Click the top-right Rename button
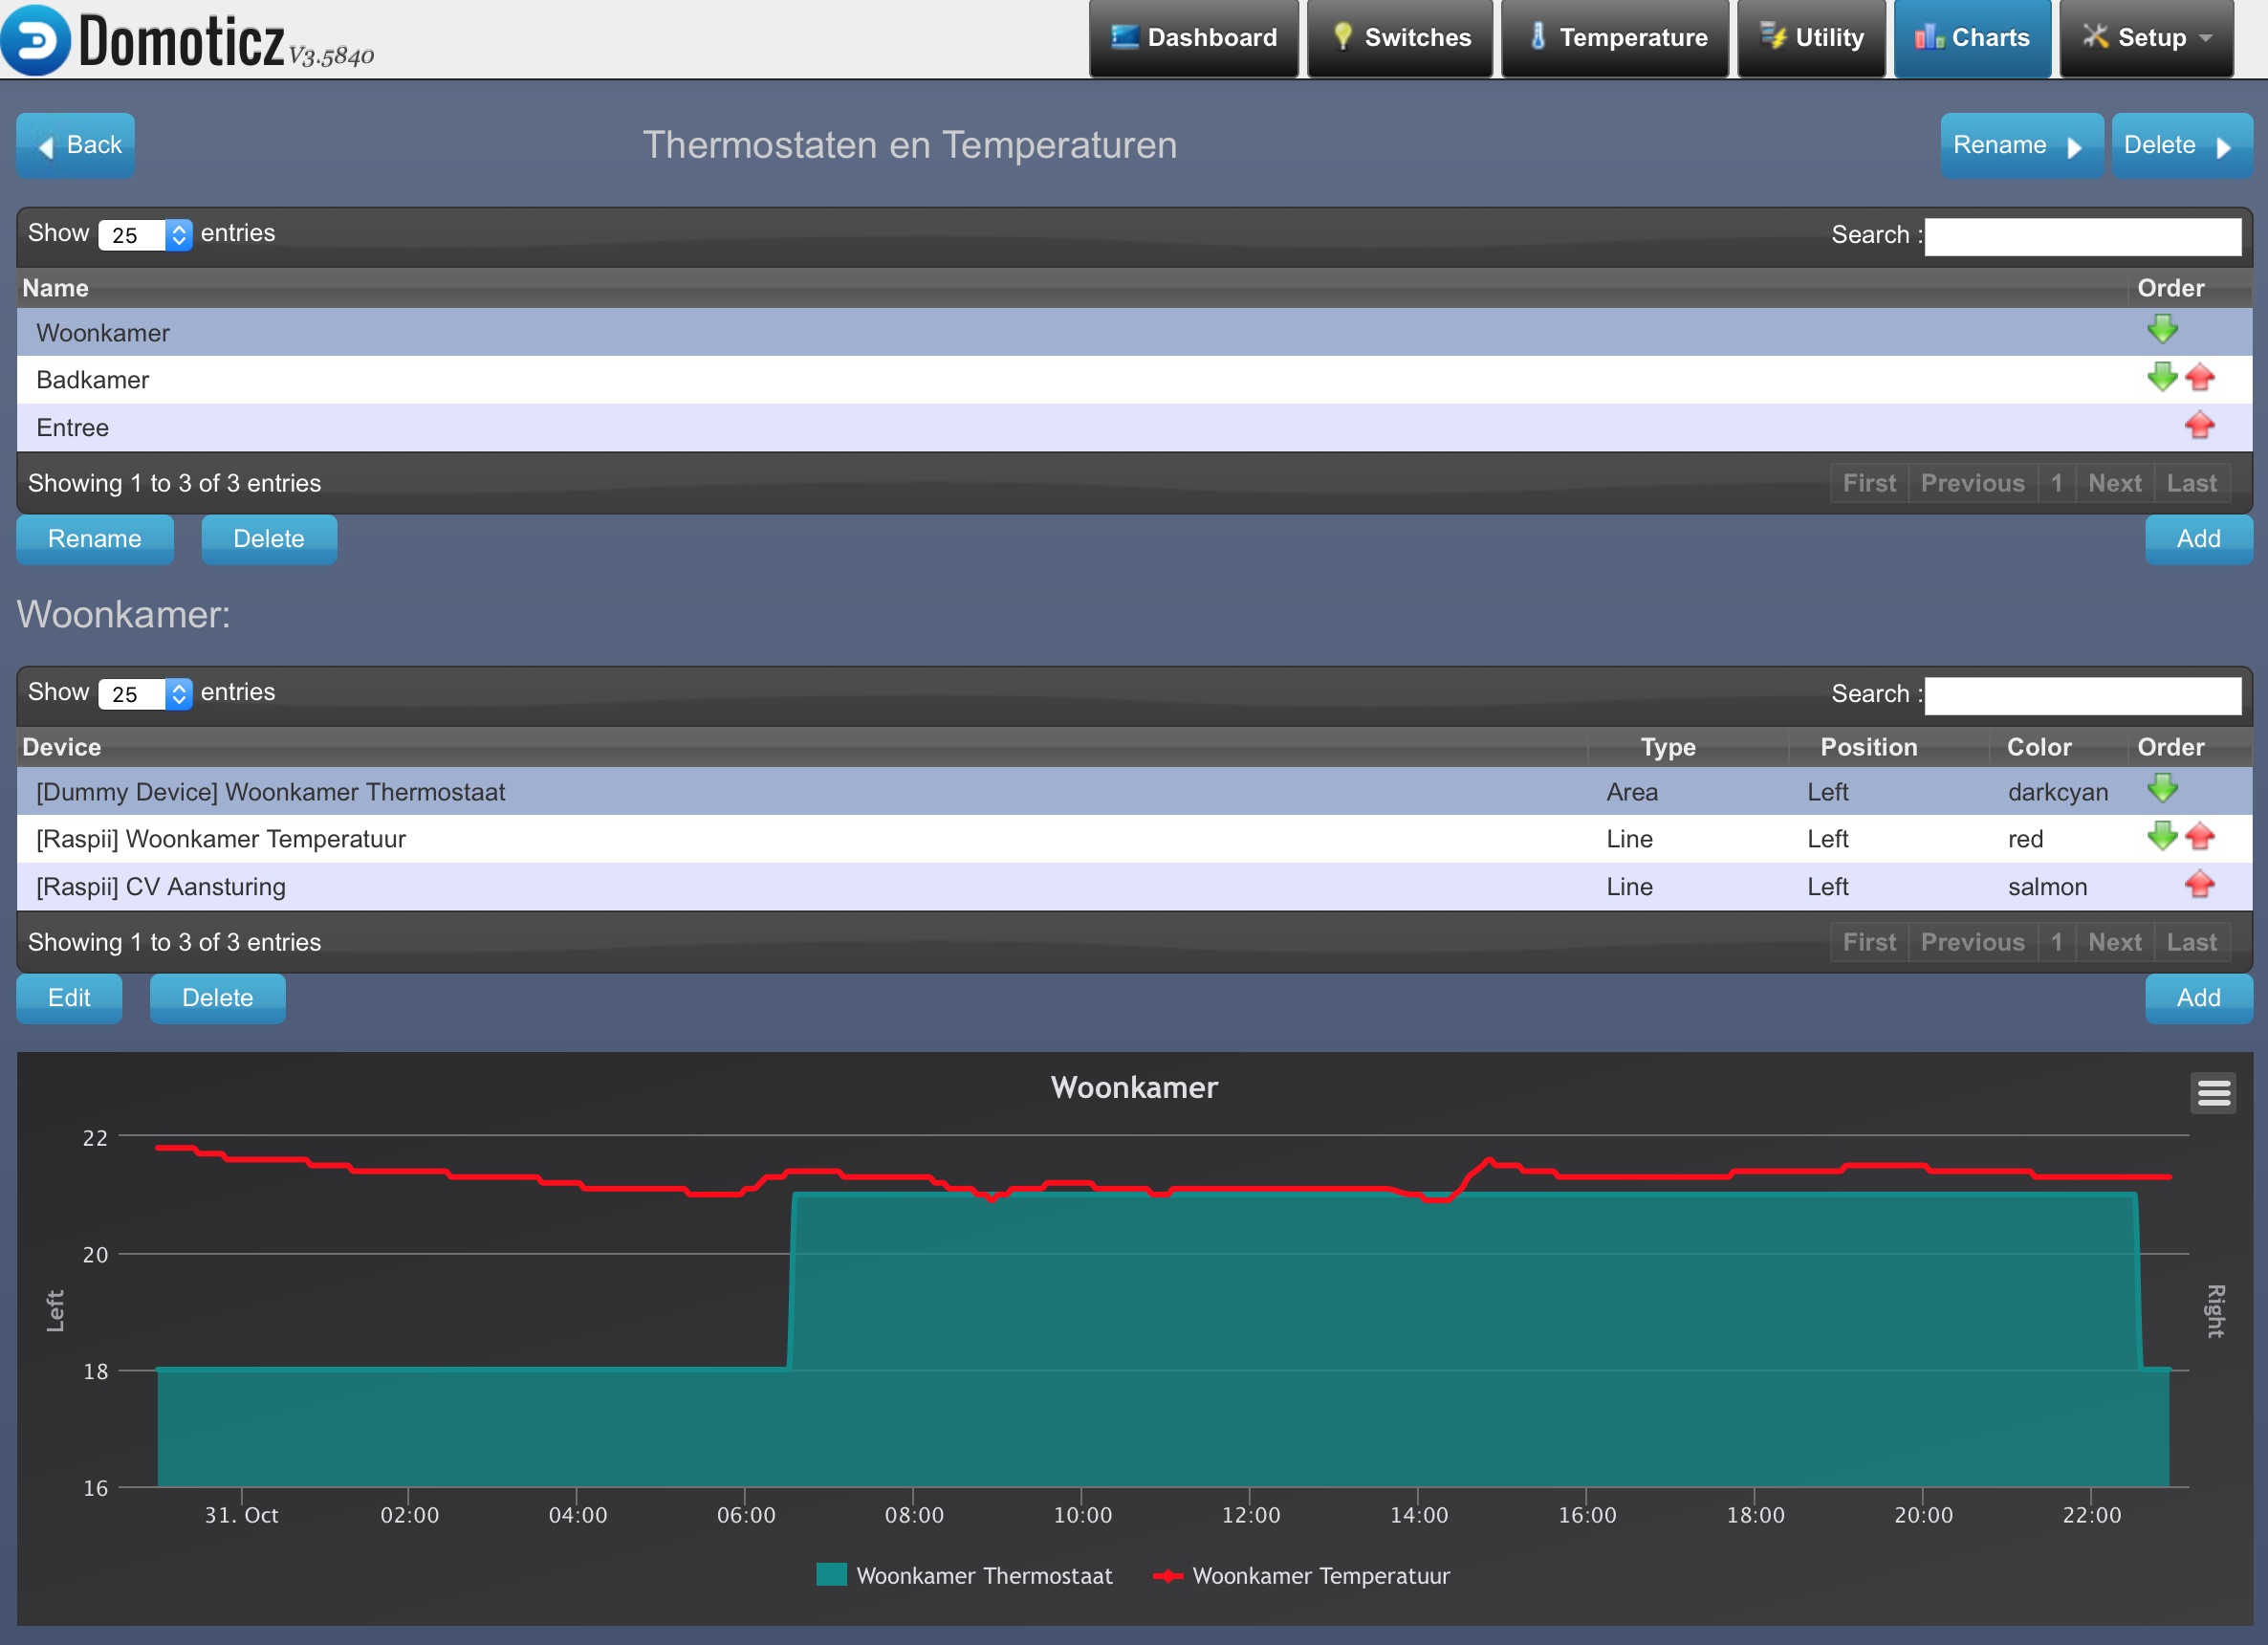This screenshot has width=2268, height=1645. point(2021,145)
